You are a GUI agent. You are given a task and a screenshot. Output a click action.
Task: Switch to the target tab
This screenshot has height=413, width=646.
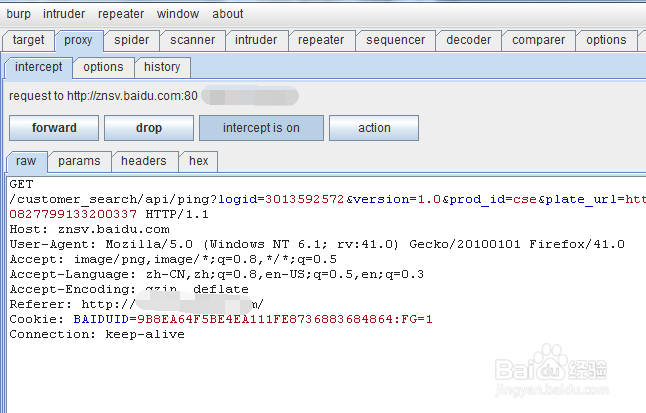28,40
